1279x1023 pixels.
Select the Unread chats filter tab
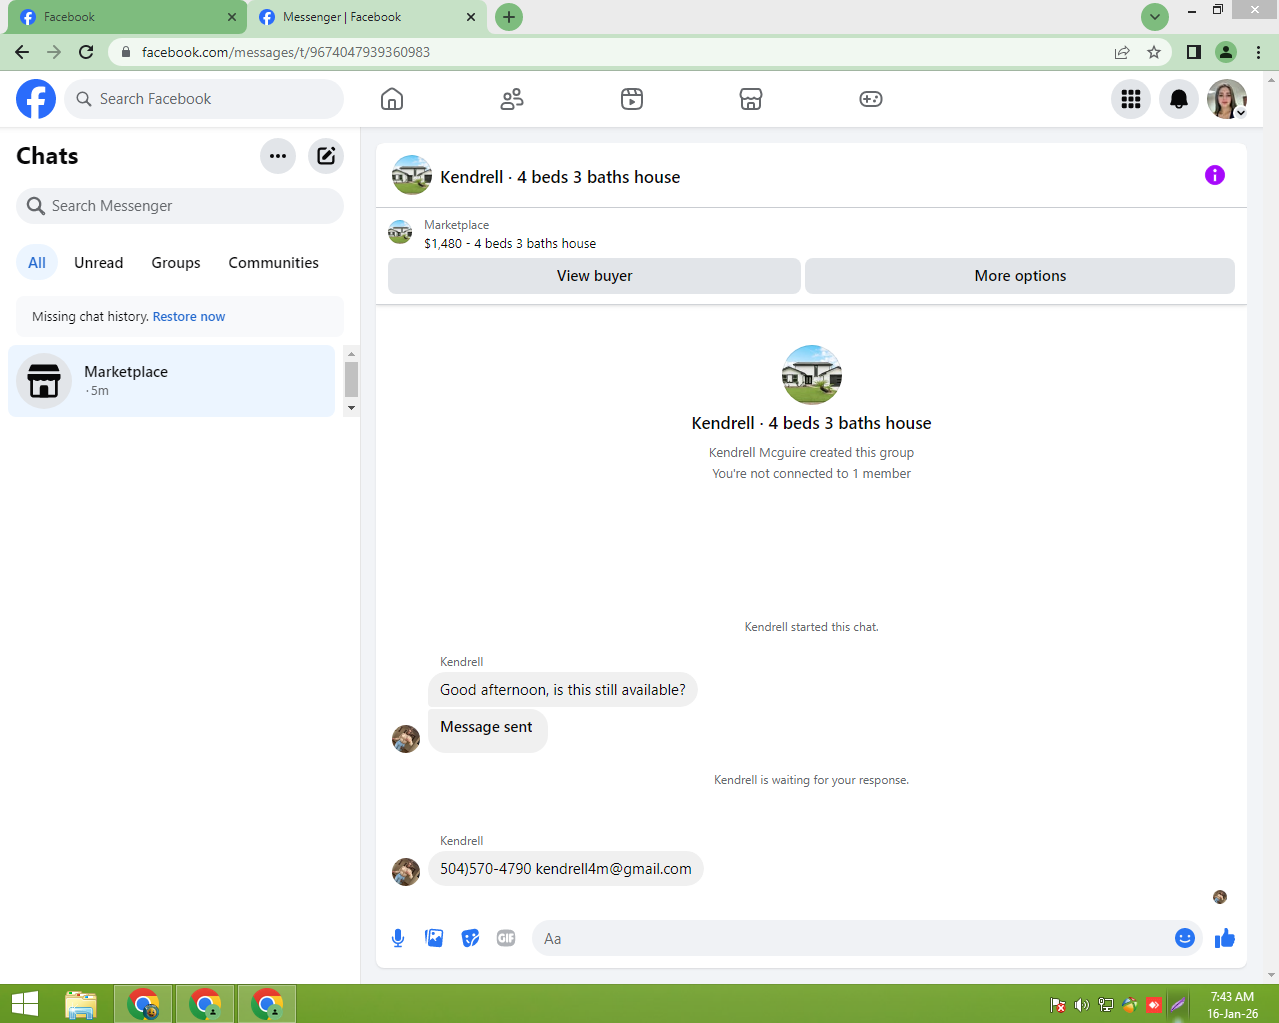tap(99, 263)
